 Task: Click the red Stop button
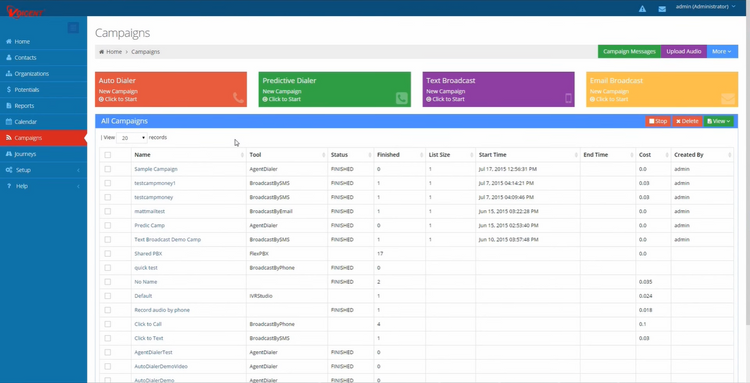tap(658, 121)
